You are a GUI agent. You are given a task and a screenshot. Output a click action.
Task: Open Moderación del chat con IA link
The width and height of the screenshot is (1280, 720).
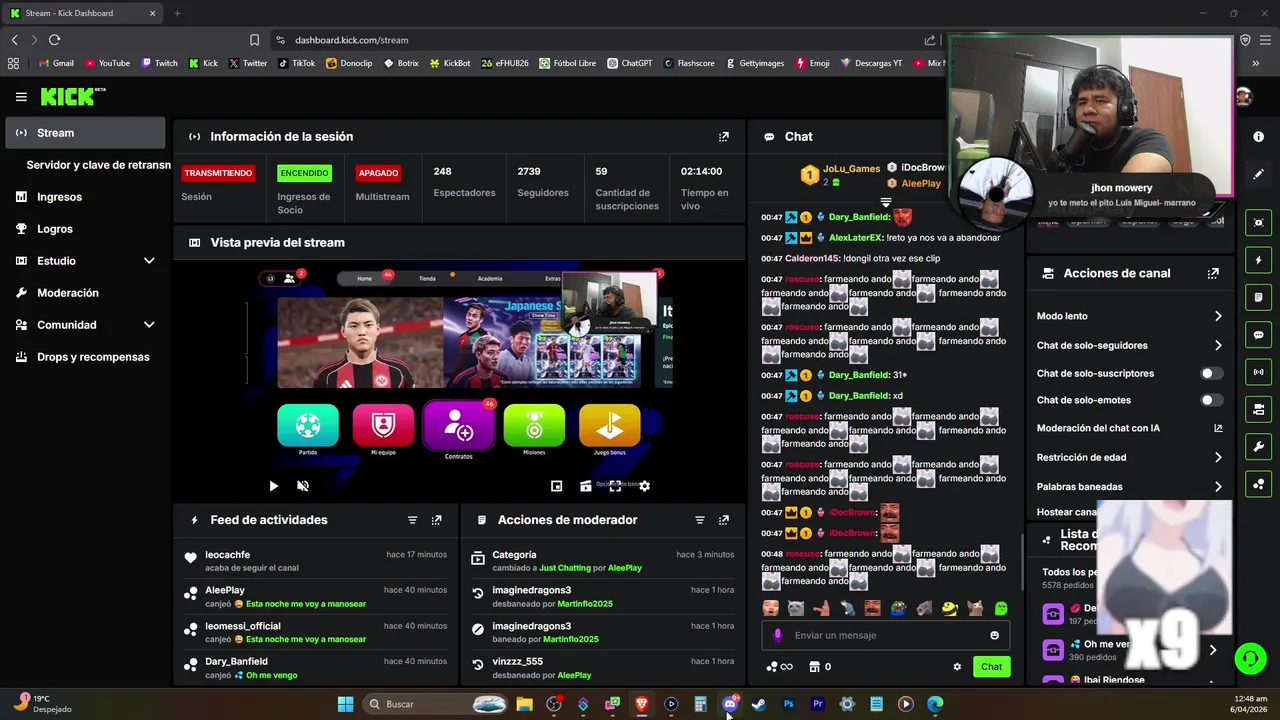[x=1218, y=428]
